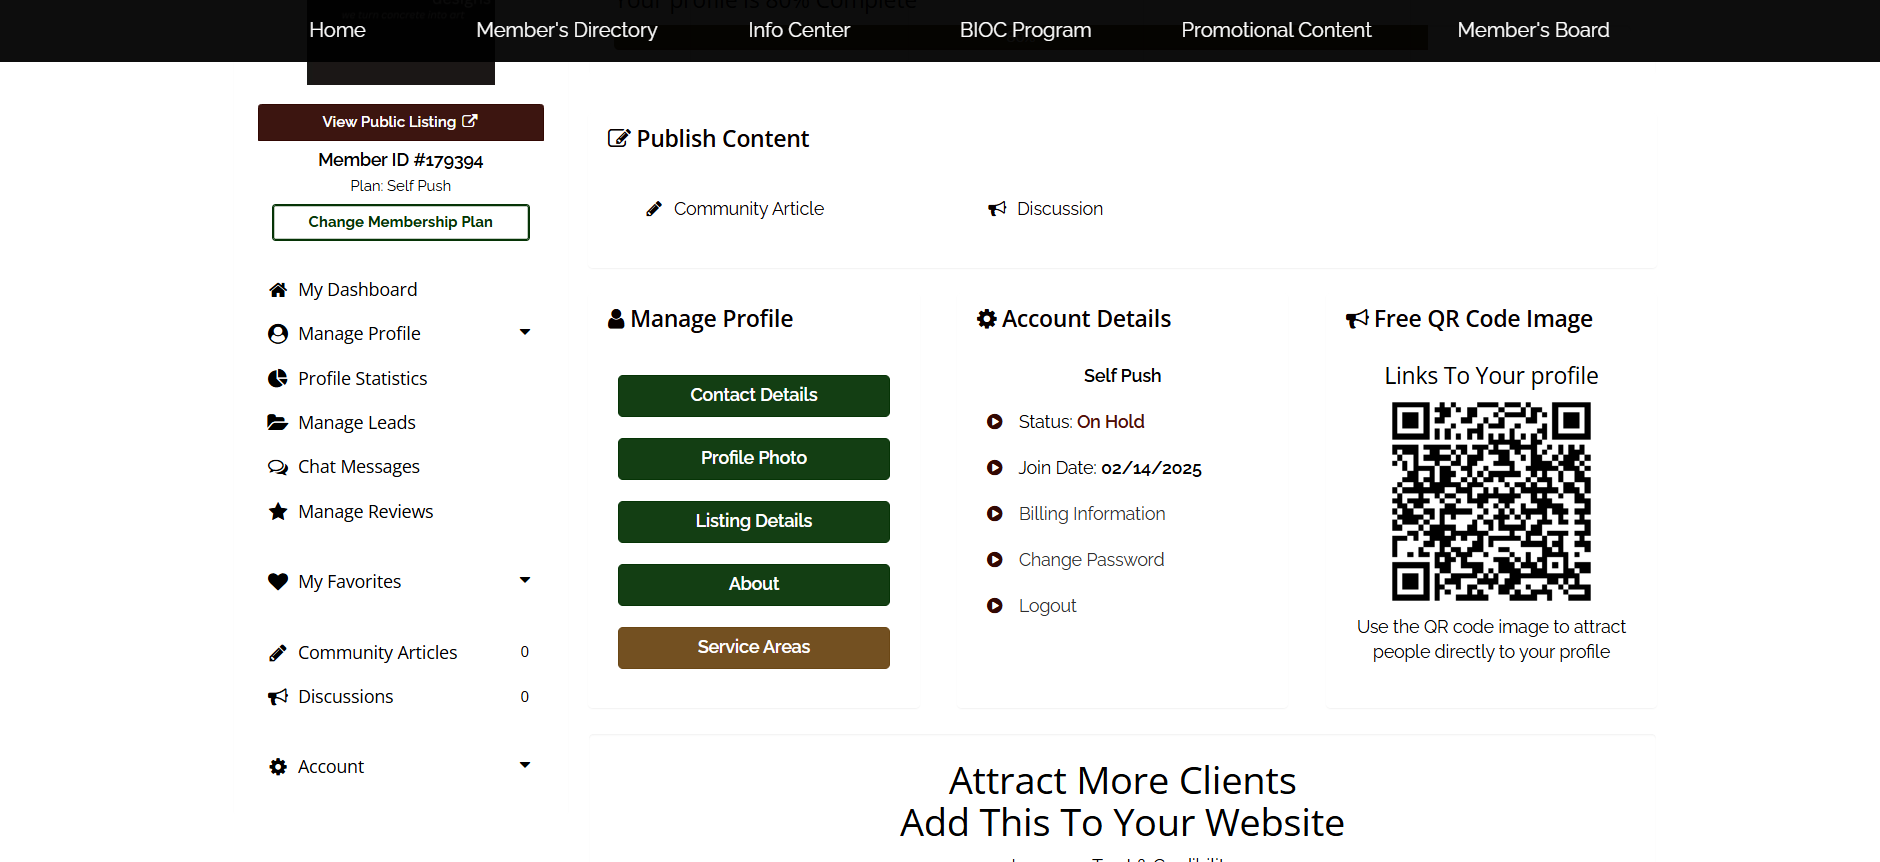Click the bullhorn icon before Discussion
Image resolution: width=1880 pixels, height=862 pixels.
(x=997, y=209)
